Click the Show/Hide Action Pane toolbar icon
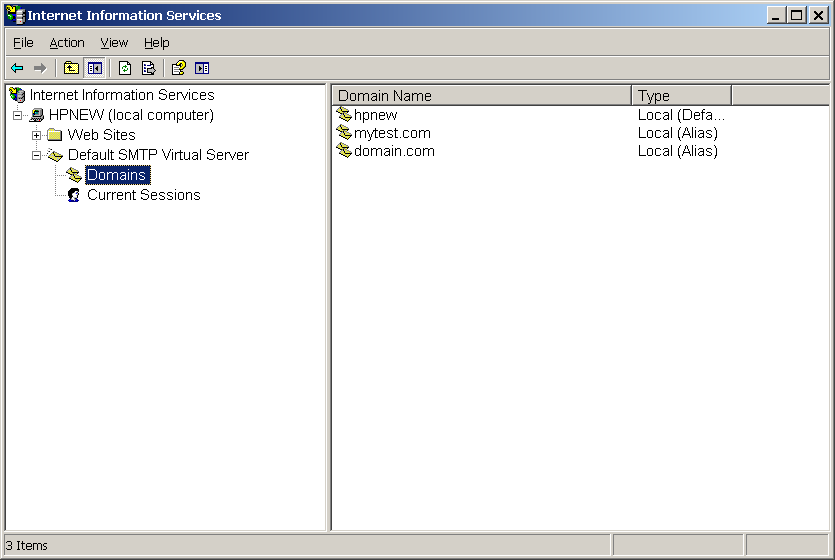The height and width of the screenshot is (560, 835). 202,68
